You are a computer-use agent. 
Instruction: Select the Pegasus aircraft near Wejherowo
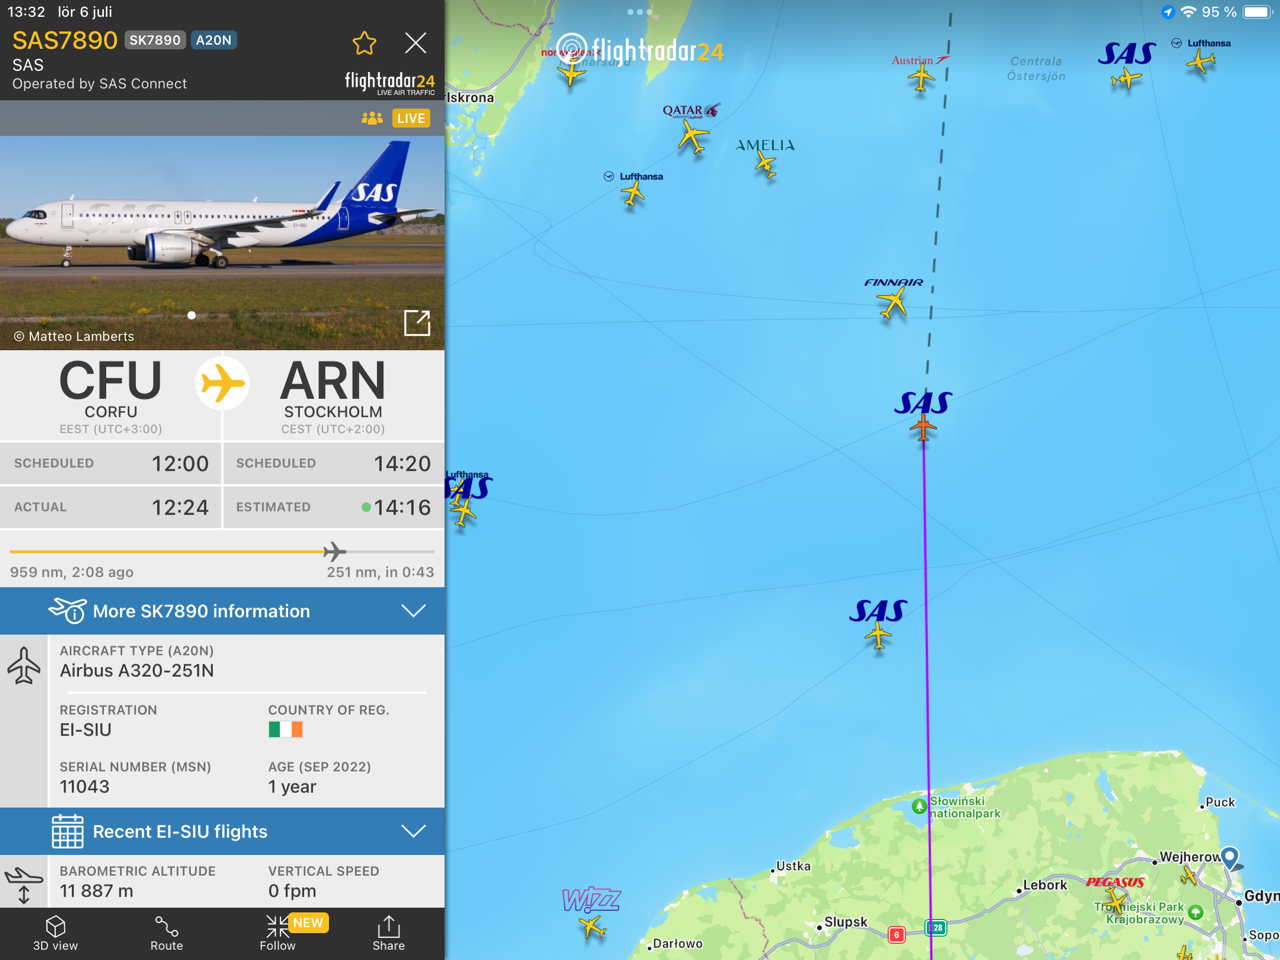point(1116,901)
